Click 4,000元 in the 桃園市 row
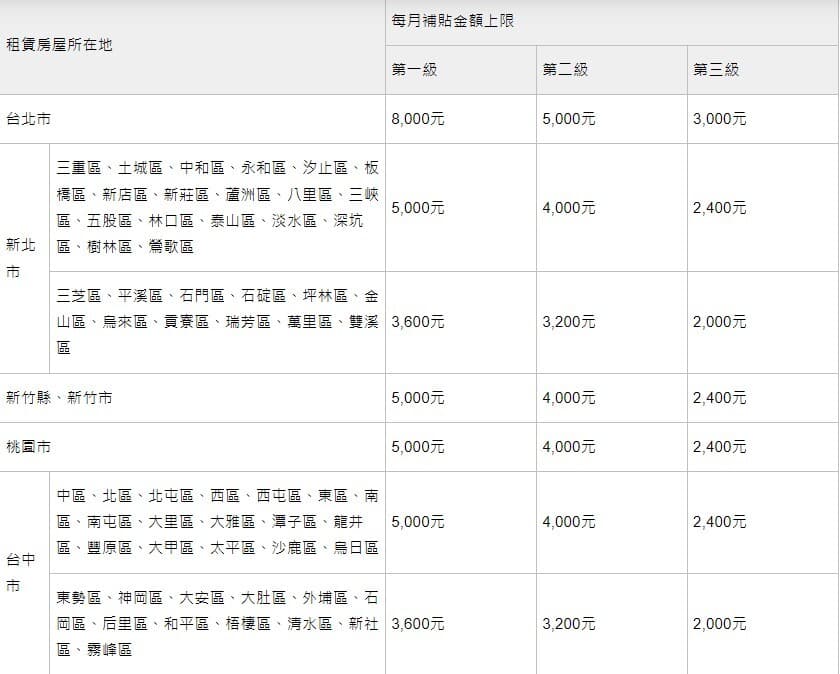 coord(569,447)
